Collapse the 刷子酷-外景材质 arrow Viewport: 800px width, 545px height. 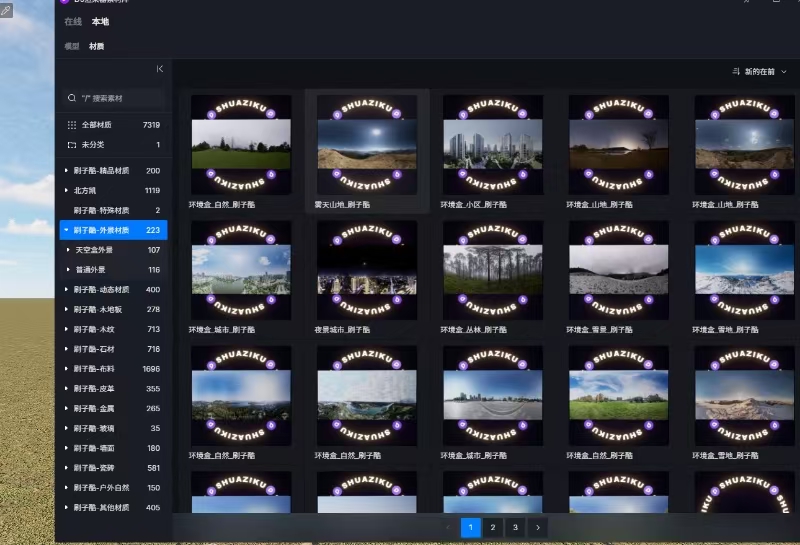click(x=66, y=230)
